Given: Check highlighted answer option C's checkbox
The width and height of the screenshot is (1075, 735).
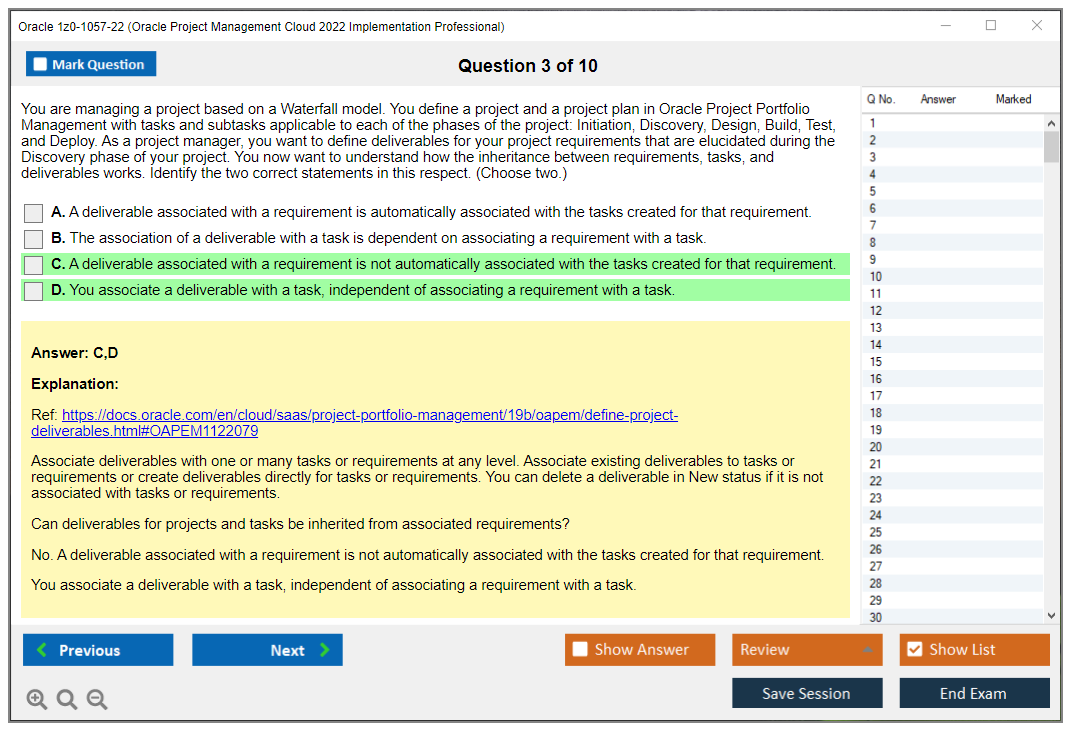Looking at the screenshot, I should point(33,264).
